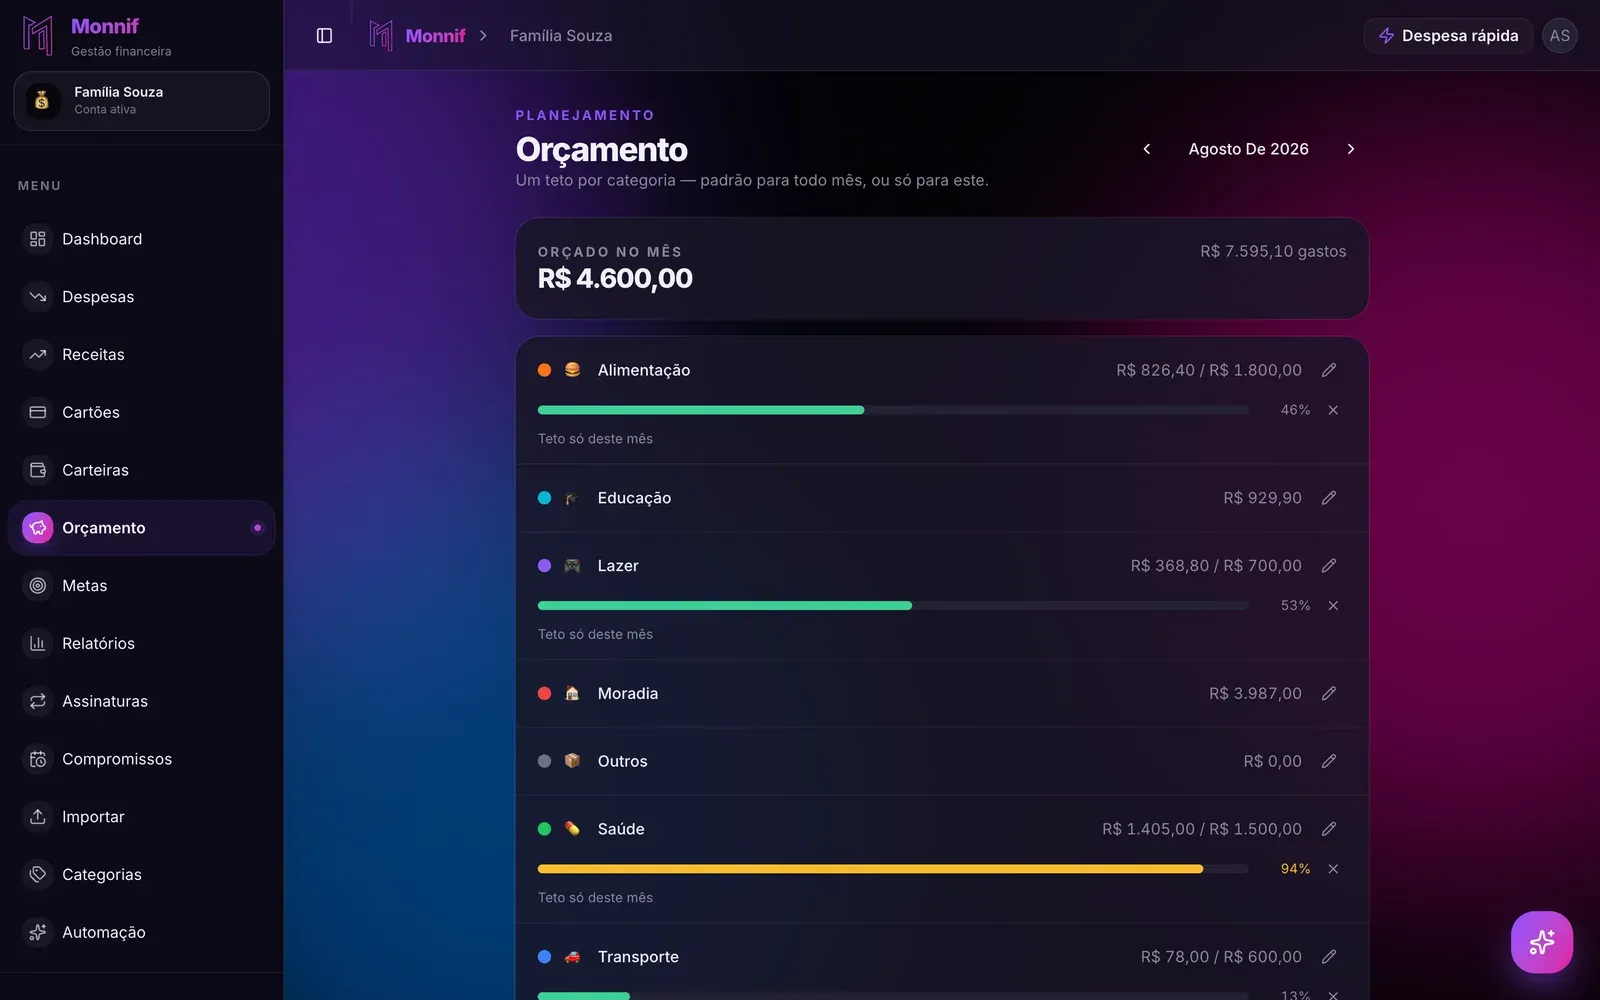Click the Alimentação burger emoji icon

[x=572, y=370]
